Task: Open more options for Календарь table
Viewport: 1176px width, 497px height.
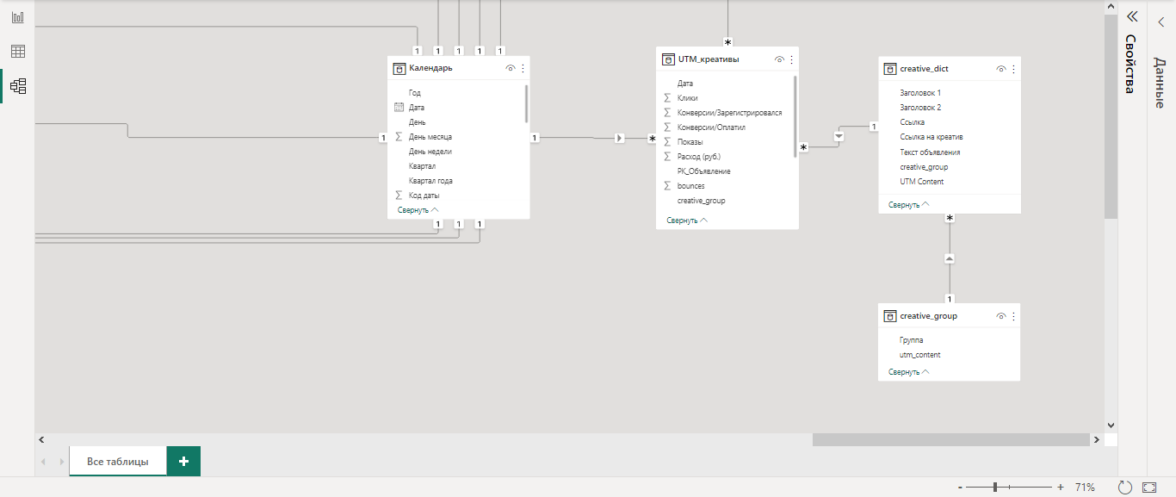Action: [x=522, y=69]
